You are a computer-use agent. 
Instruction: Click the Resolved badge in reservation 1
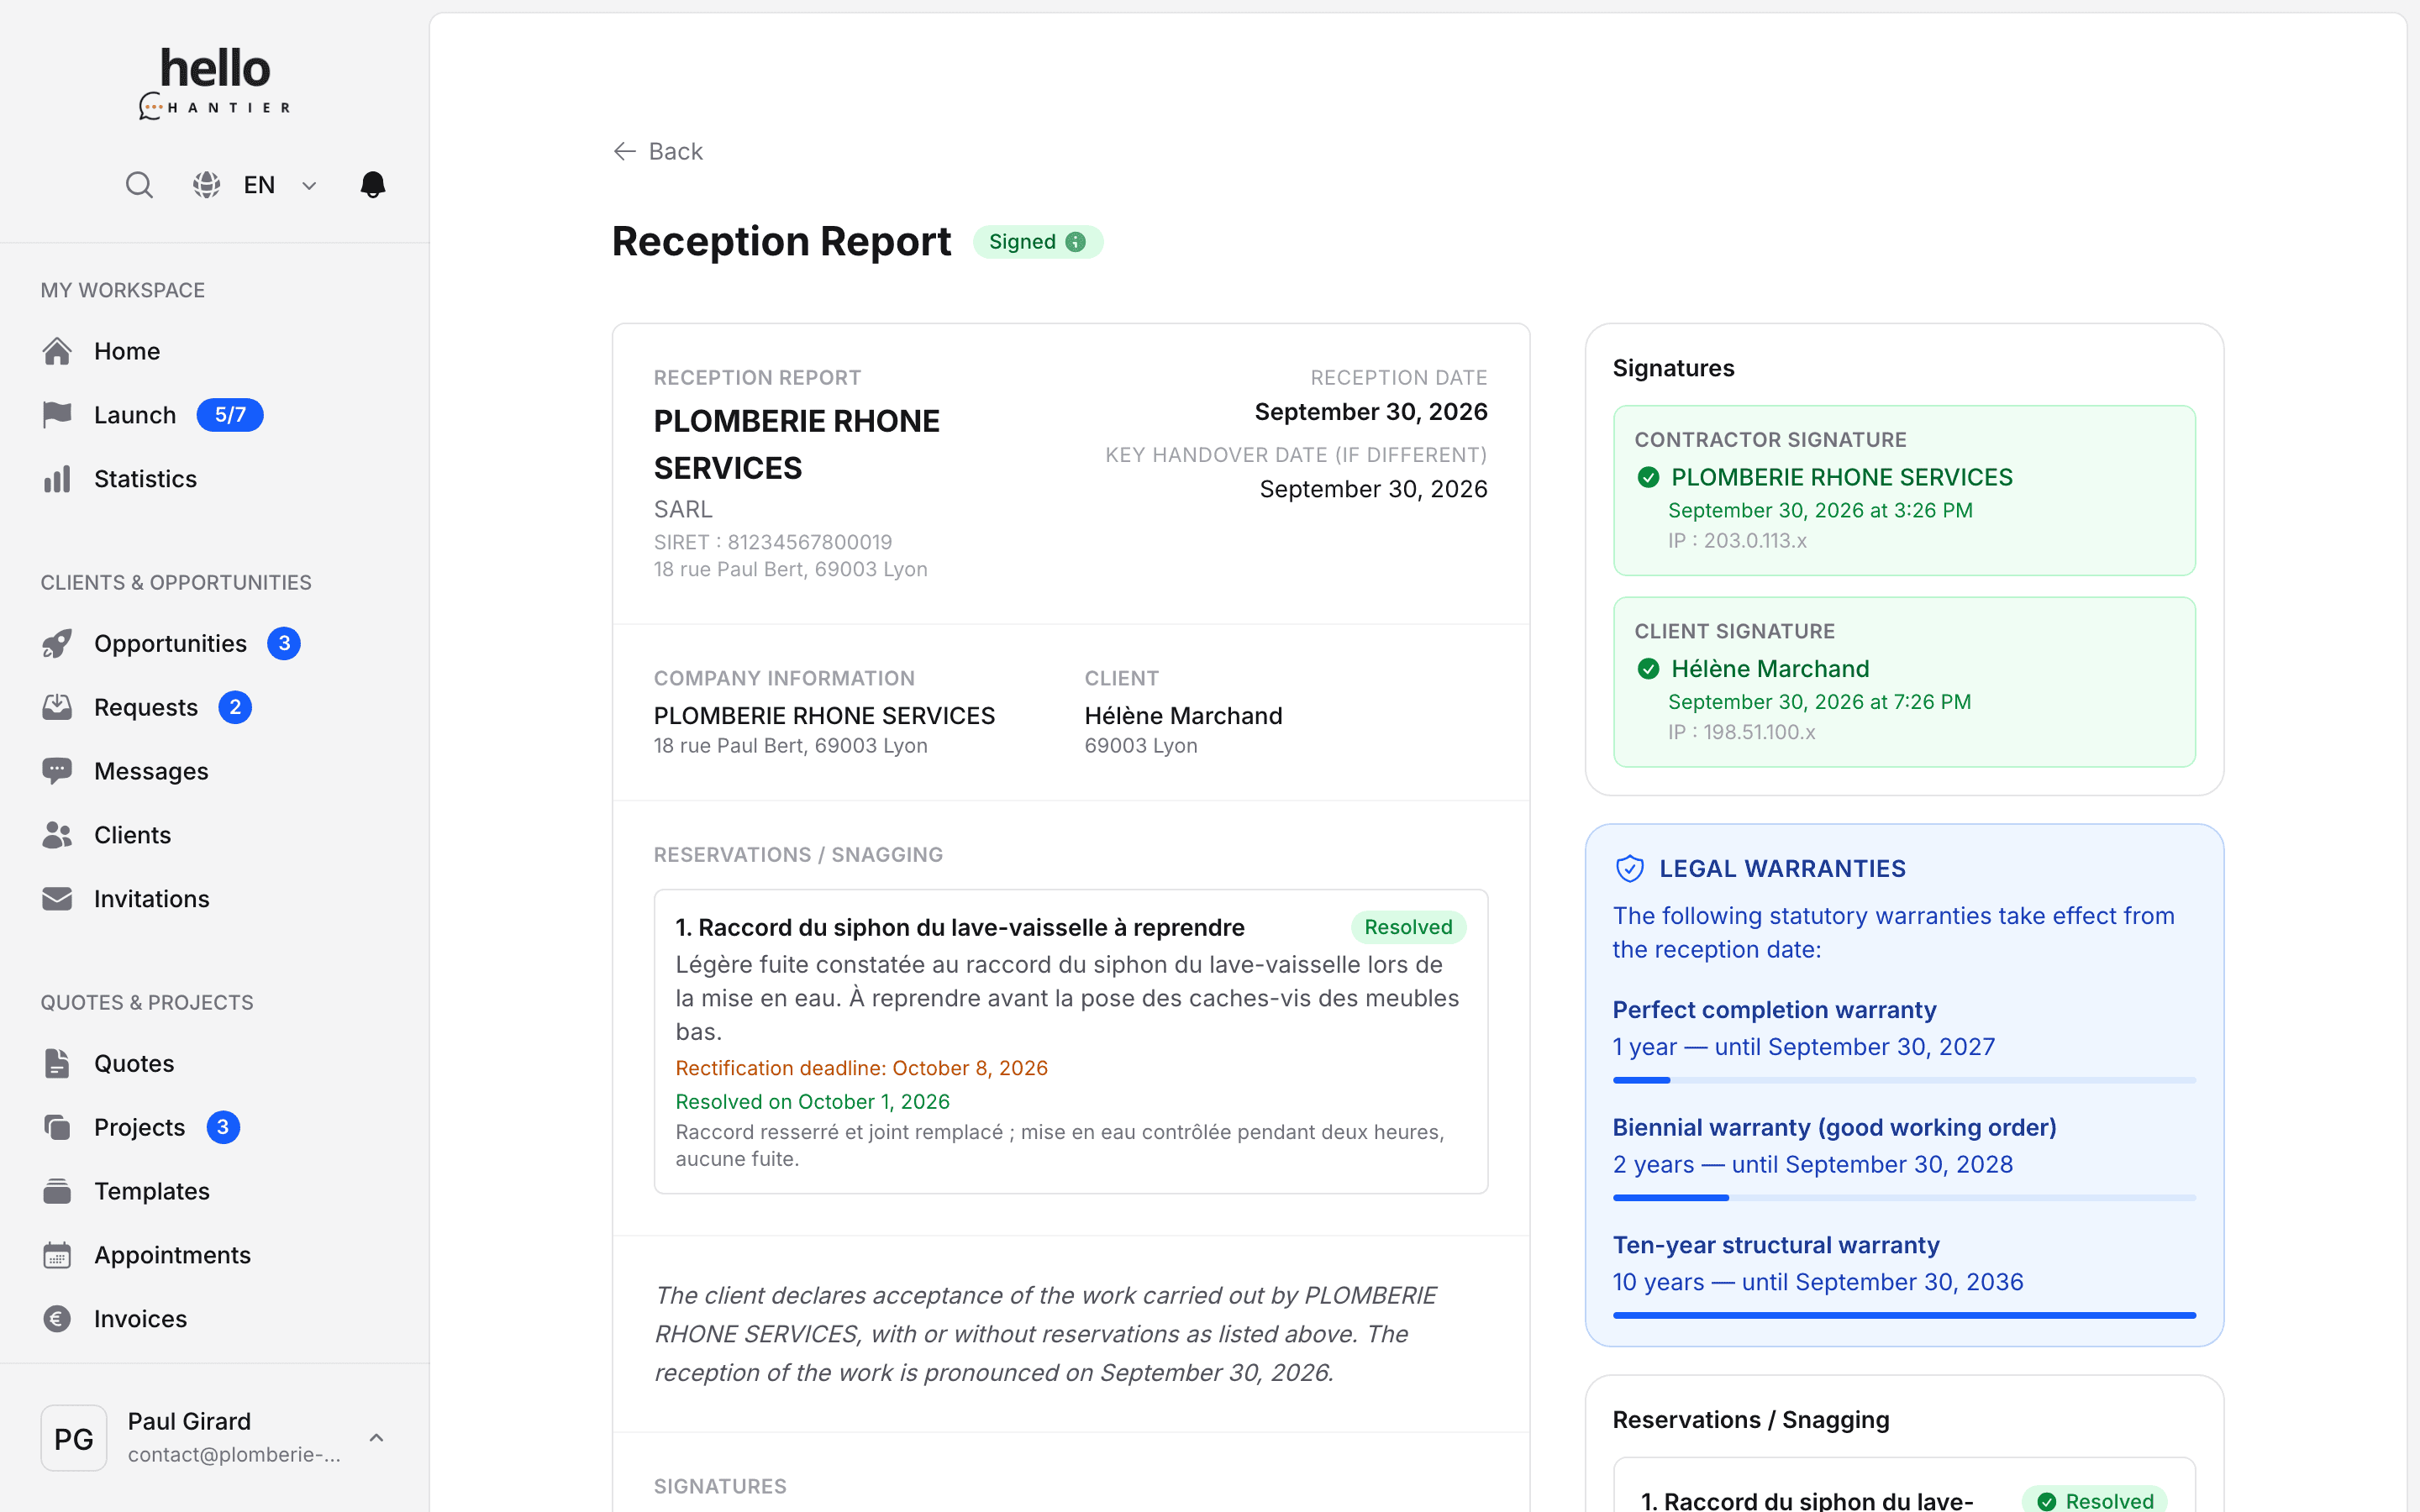(1408, 927)
